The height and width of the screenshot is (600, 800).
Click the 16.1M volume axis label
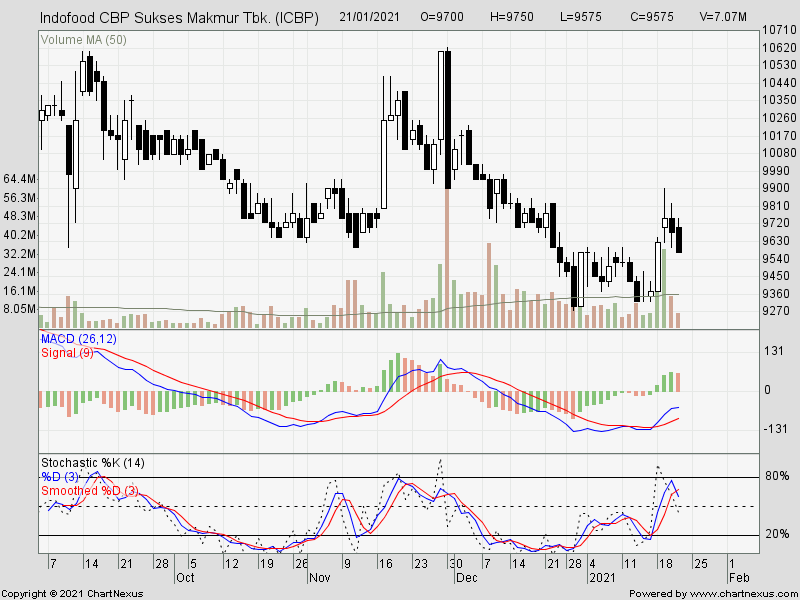(x=19, y=291)
